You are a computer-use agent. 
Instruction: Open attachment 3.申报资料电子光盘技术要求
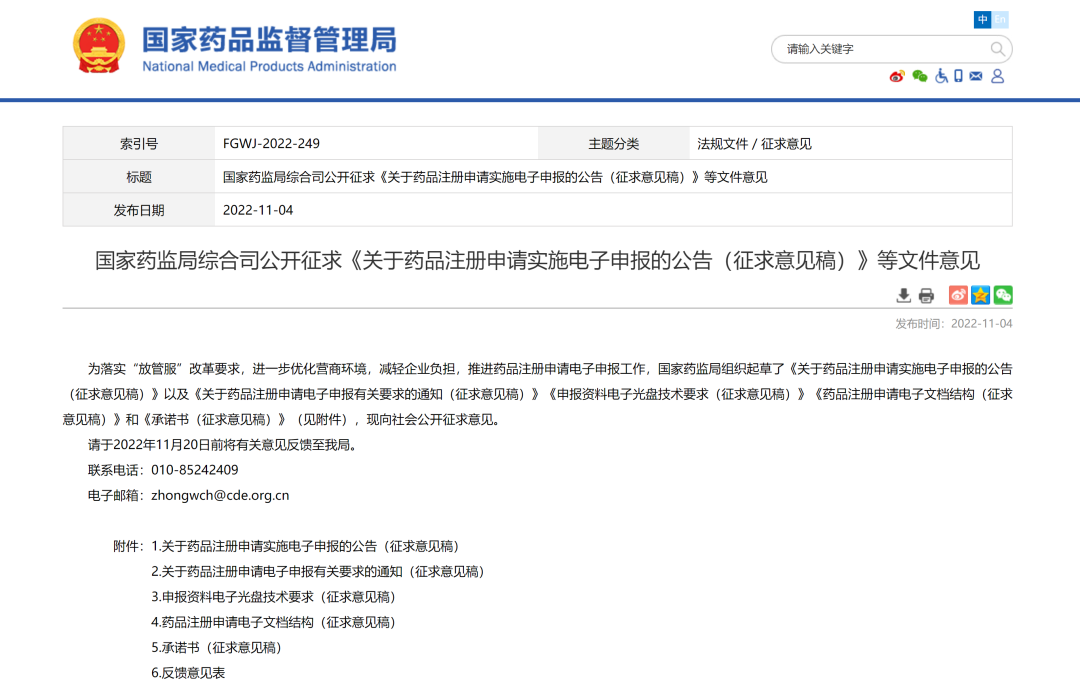[x=273, y=597]
